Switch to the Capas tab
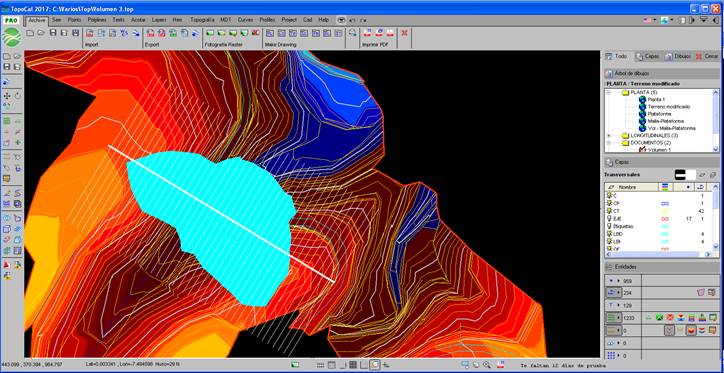The height and width of the screenshot is (373, 724). pyautogui.click(x=647, y=56)
